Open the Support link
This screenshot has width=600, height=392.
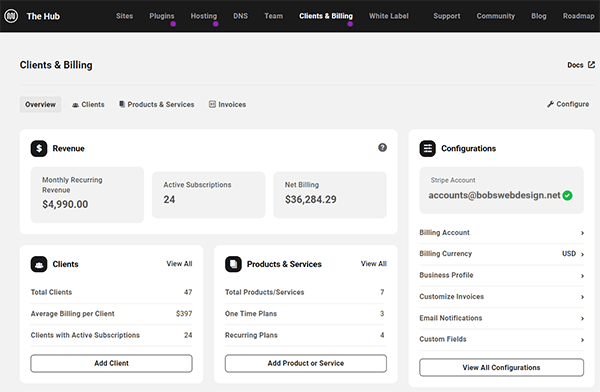447,16
